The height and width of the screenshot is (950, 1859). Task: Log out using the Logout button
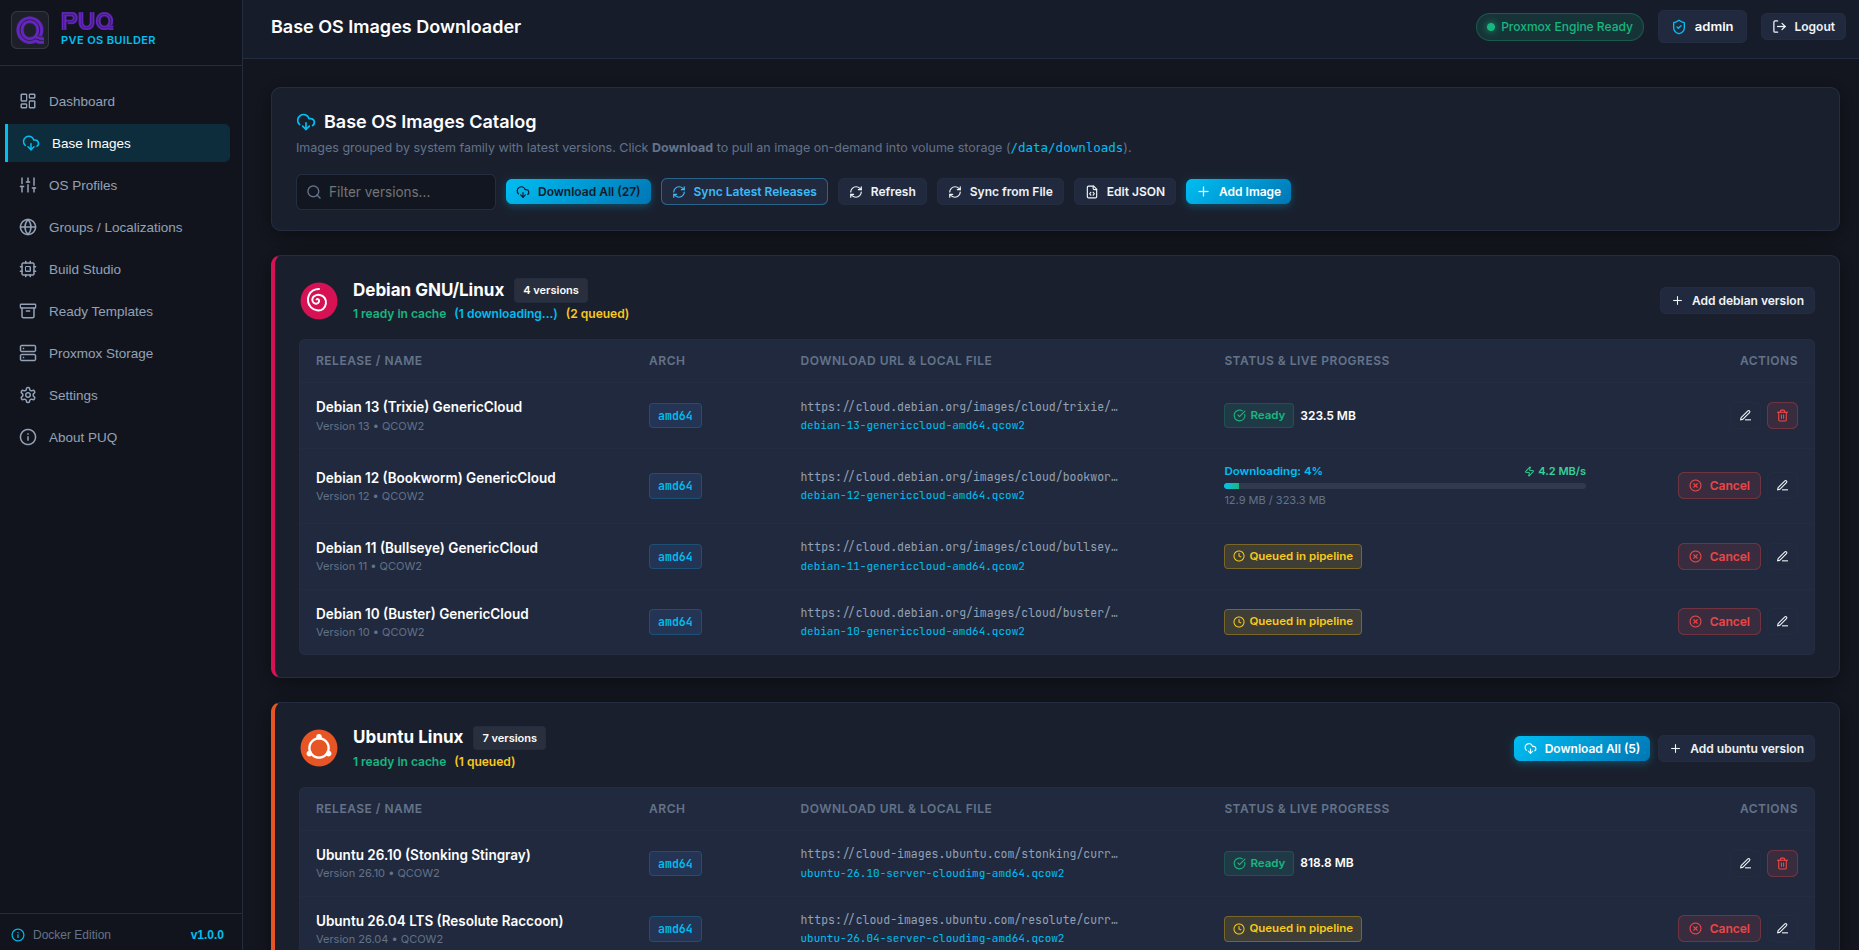[x=1803, y=27]
